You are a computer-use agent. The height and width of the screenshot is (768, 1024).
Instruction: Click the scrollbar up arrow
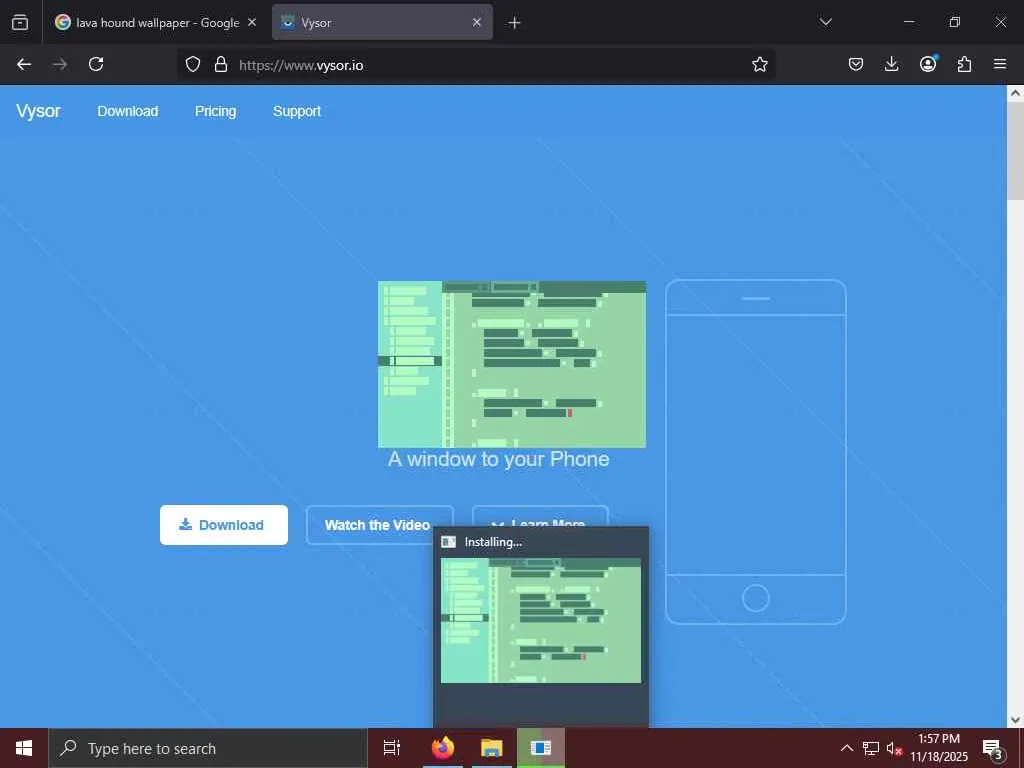click(x=1015, y=93)
